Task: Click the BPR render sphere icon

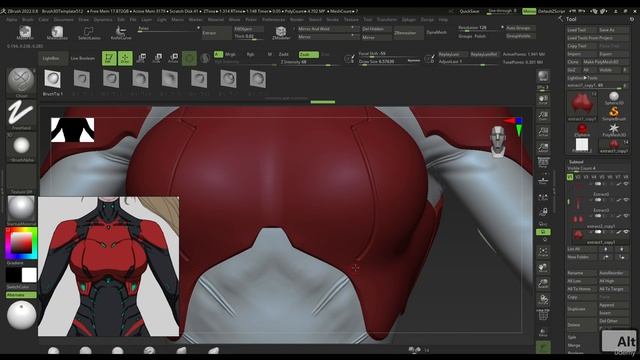Action: [543, 76]
